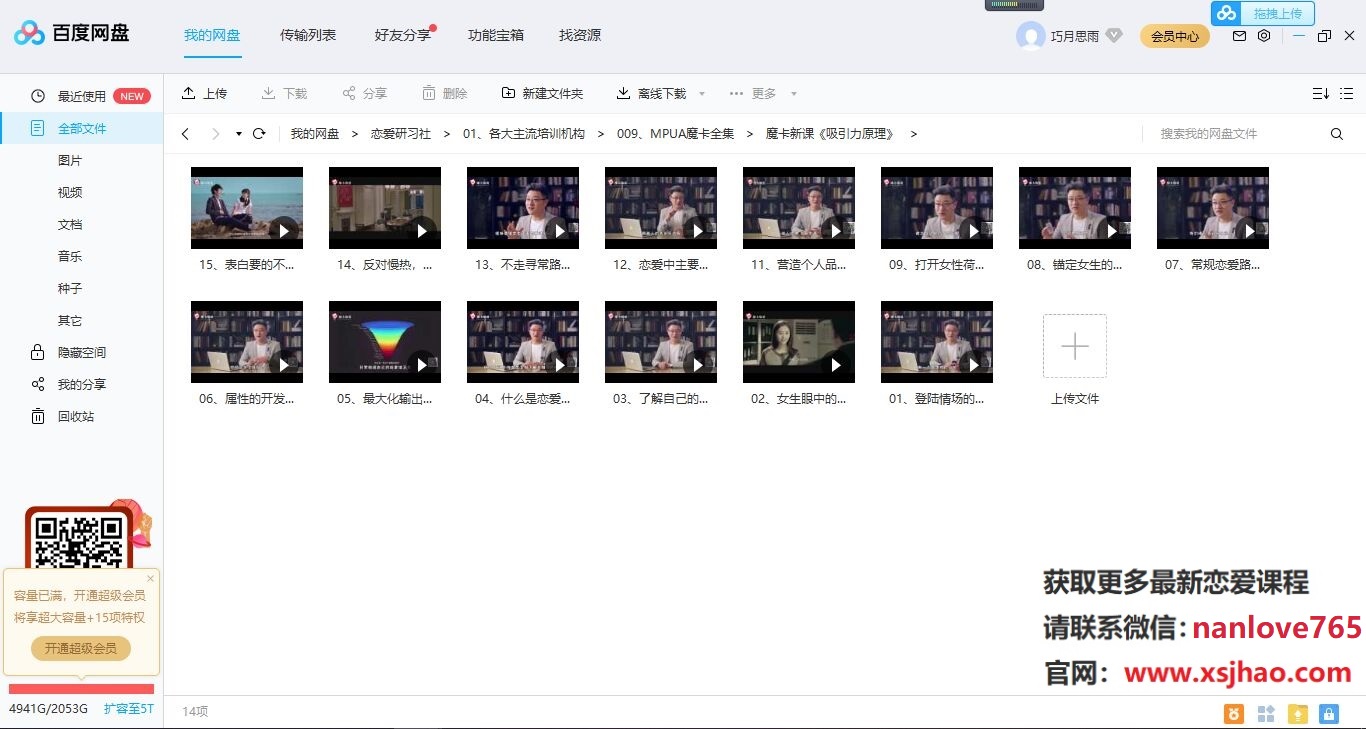Navigate to 009、MPUA魔卡全集 breadcrumb
The image size is (1366, 729).
(675, 134)
